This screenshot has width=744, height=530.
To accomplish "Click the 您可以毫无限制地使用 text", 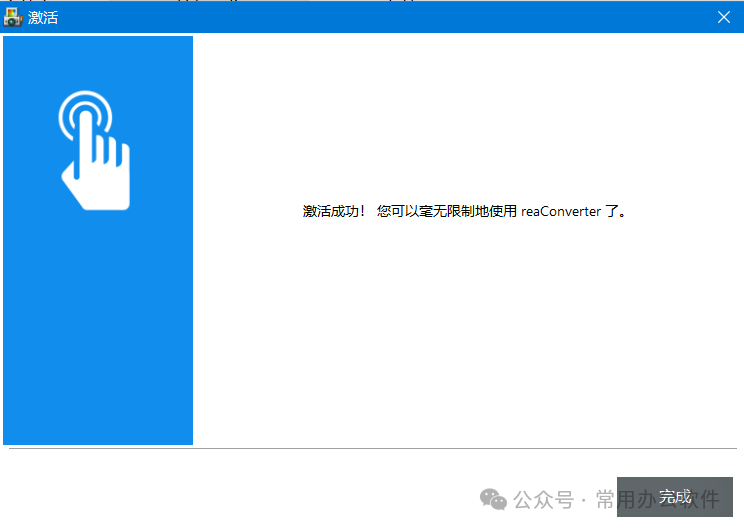I will tap(448, 212).
